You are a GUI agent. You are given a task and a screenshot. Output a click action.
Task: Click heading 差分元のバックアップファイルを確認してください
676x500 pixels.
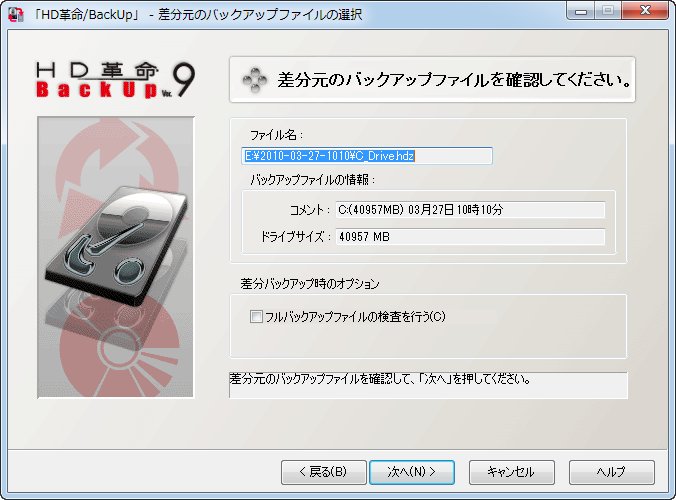pos(454,80)
